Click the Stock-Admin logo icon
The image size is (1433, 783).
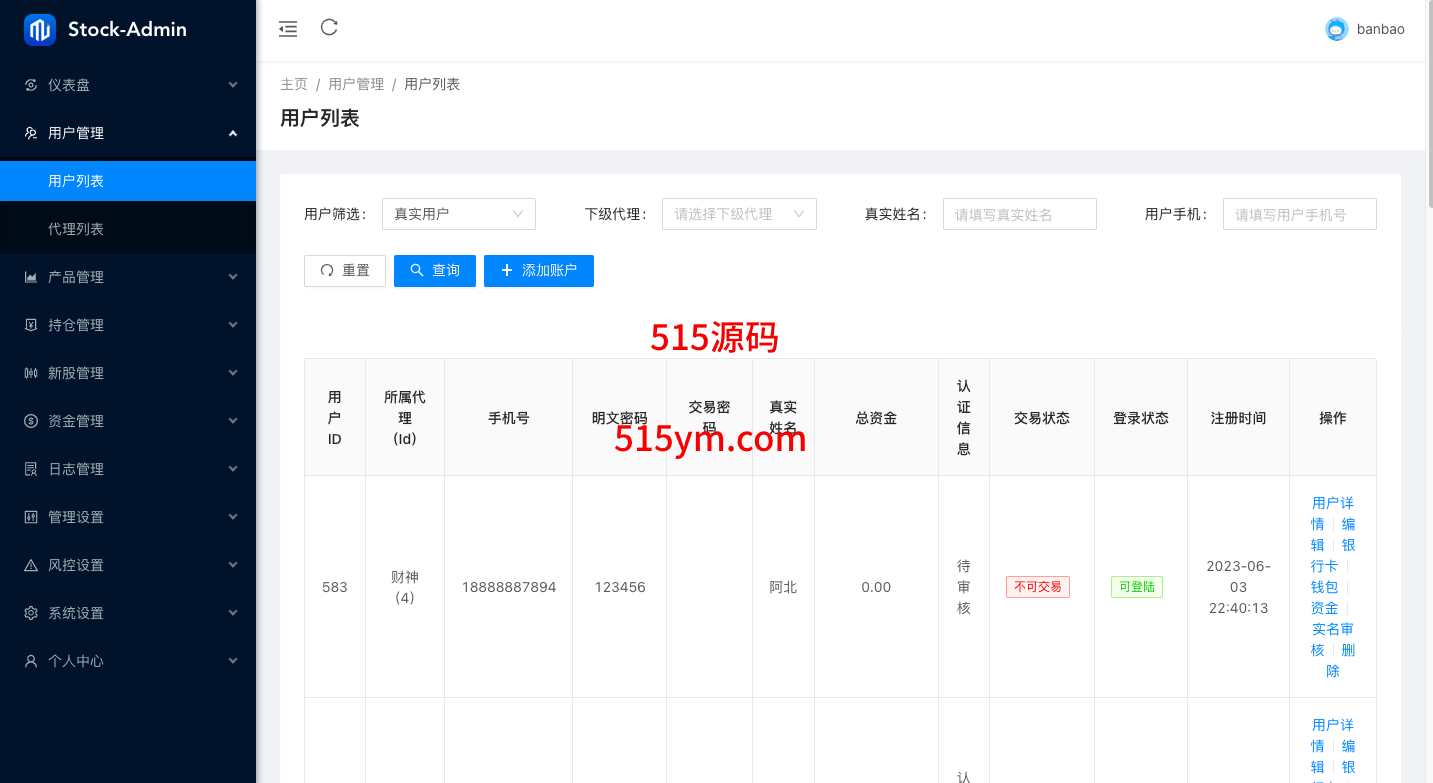(x=40, y=30)
